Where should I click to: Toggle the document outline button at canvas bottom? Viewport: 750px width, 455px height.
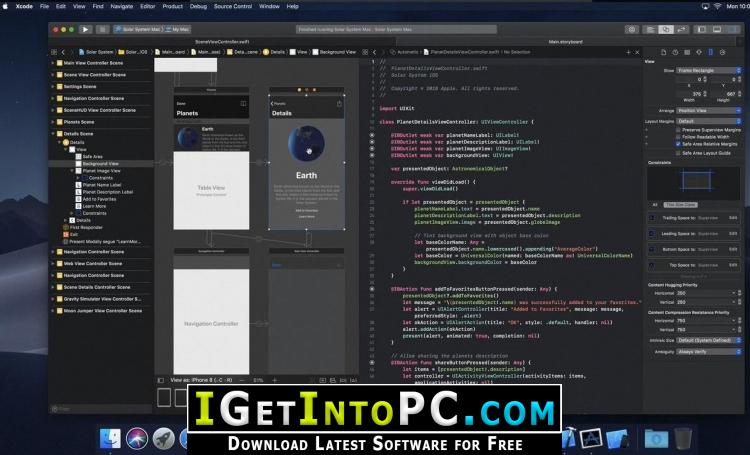point(161,380)
